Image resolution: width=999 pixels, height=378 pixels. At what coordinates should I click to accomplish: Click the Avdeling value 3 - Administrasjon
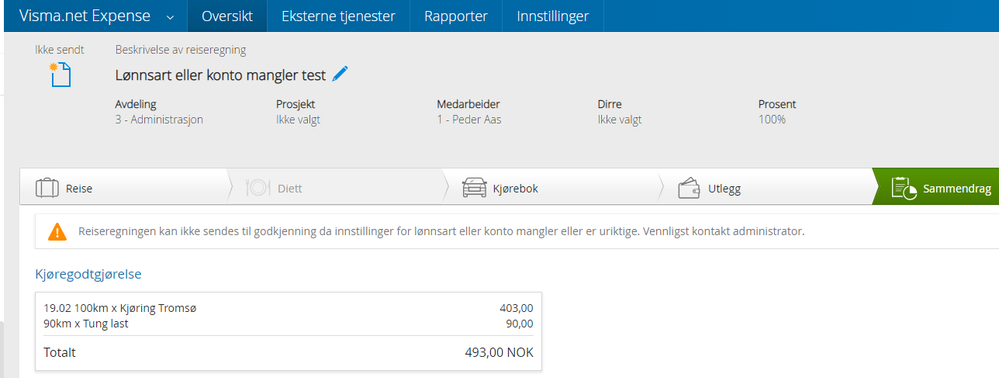tap(159, 119)
